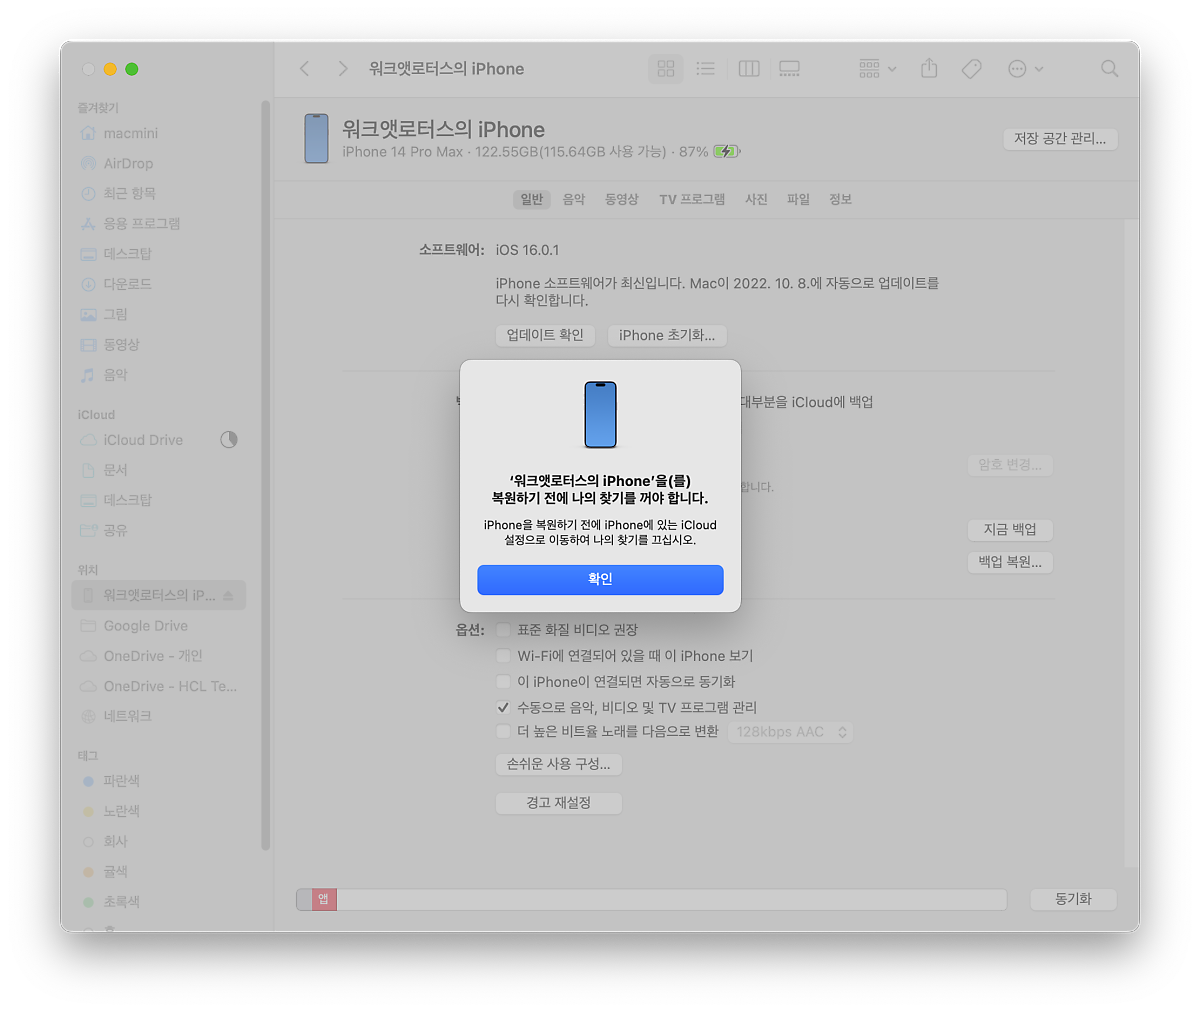Click 백업 복원... button
Screen dimensions: 1200x1012
tap(1010, 562)
